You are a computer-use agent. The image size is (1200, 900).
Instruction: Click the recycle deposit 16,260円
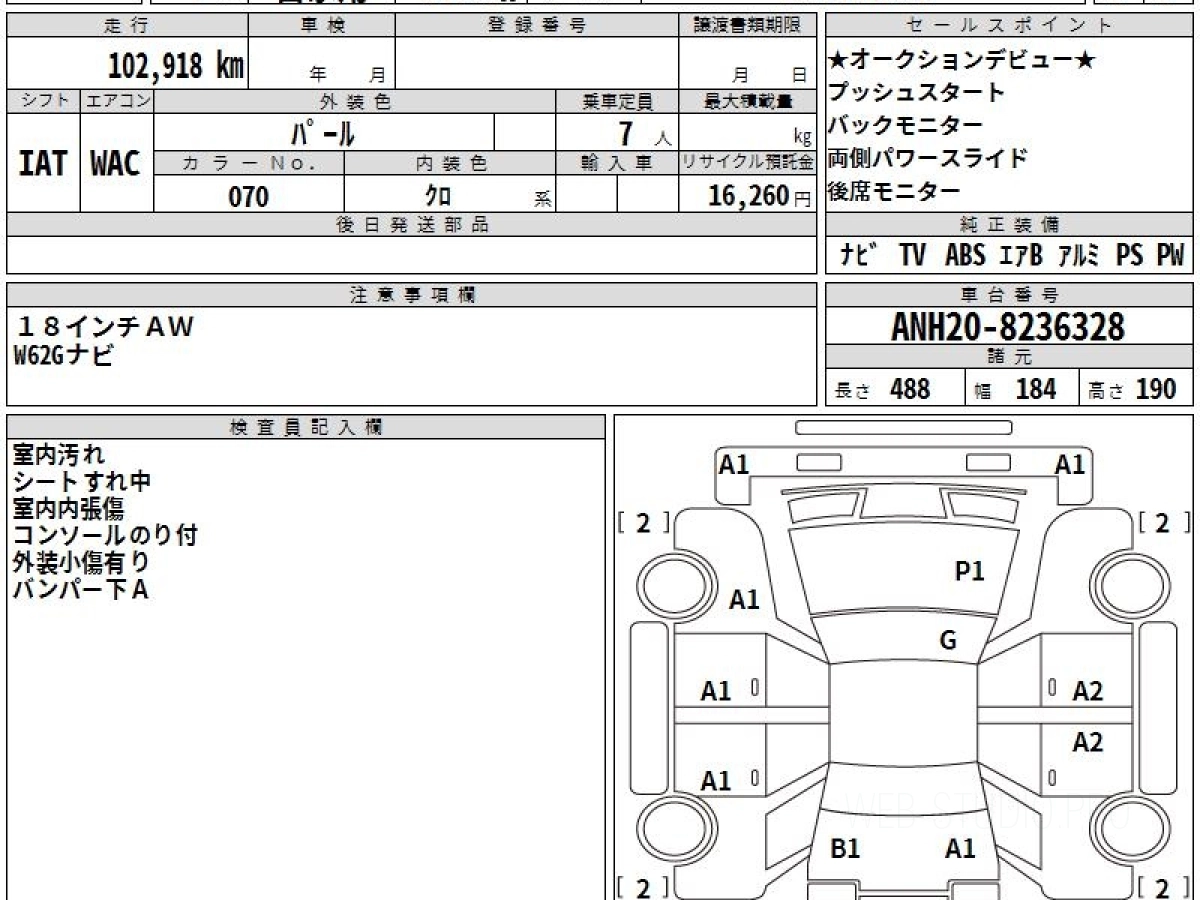coord(759,197)
